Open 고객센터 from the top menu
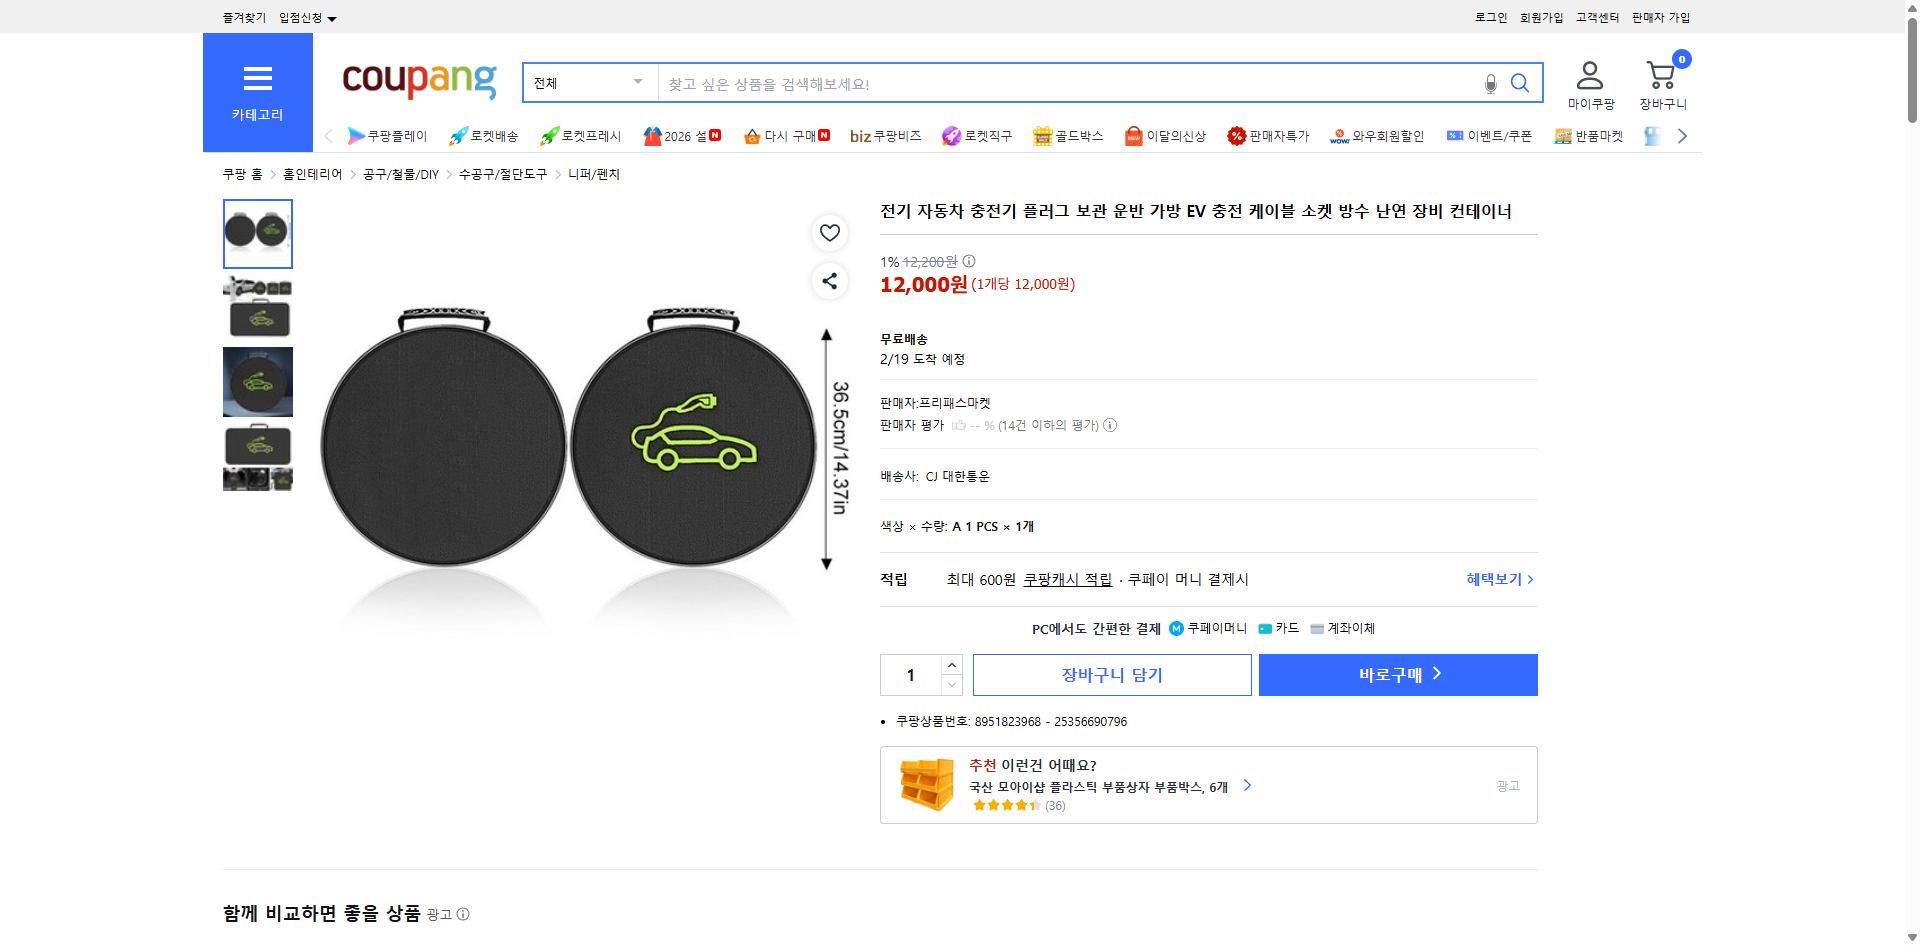This screenshot has height=945, width=1920. [x=1596, y=17]
